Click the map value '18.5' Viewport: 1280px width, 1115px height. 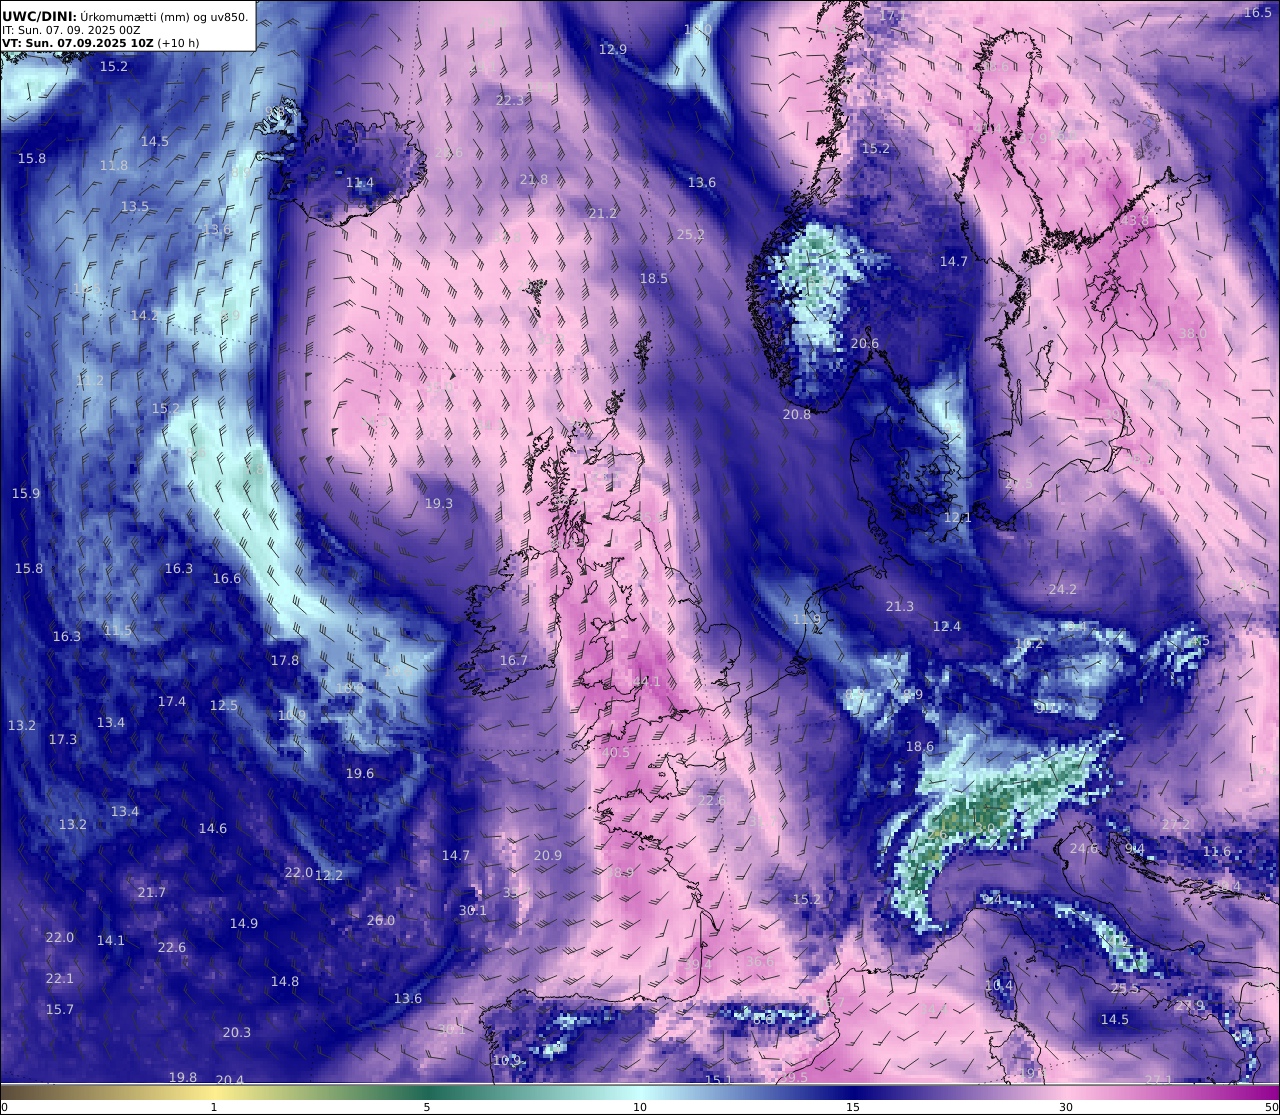point(654,278)
